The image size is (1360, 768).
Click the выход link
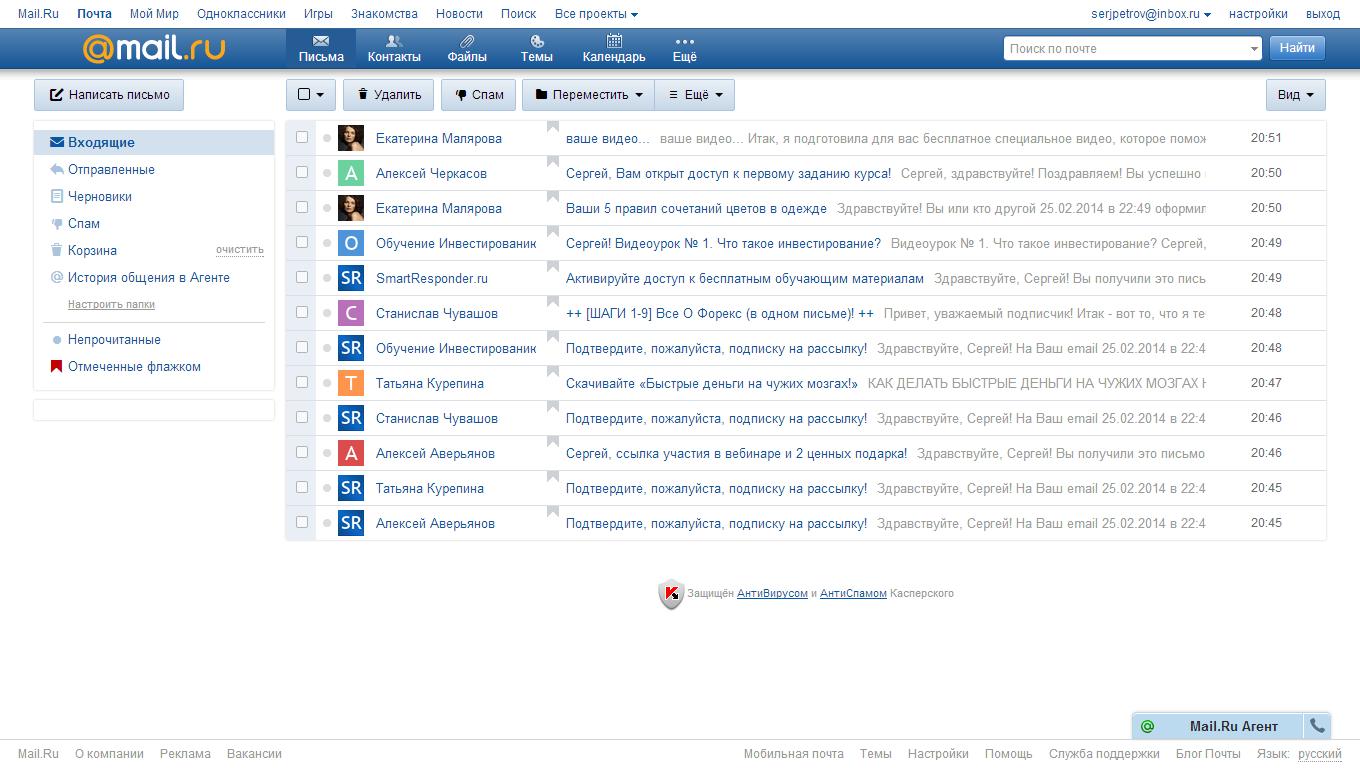(x=1323, y=14)
